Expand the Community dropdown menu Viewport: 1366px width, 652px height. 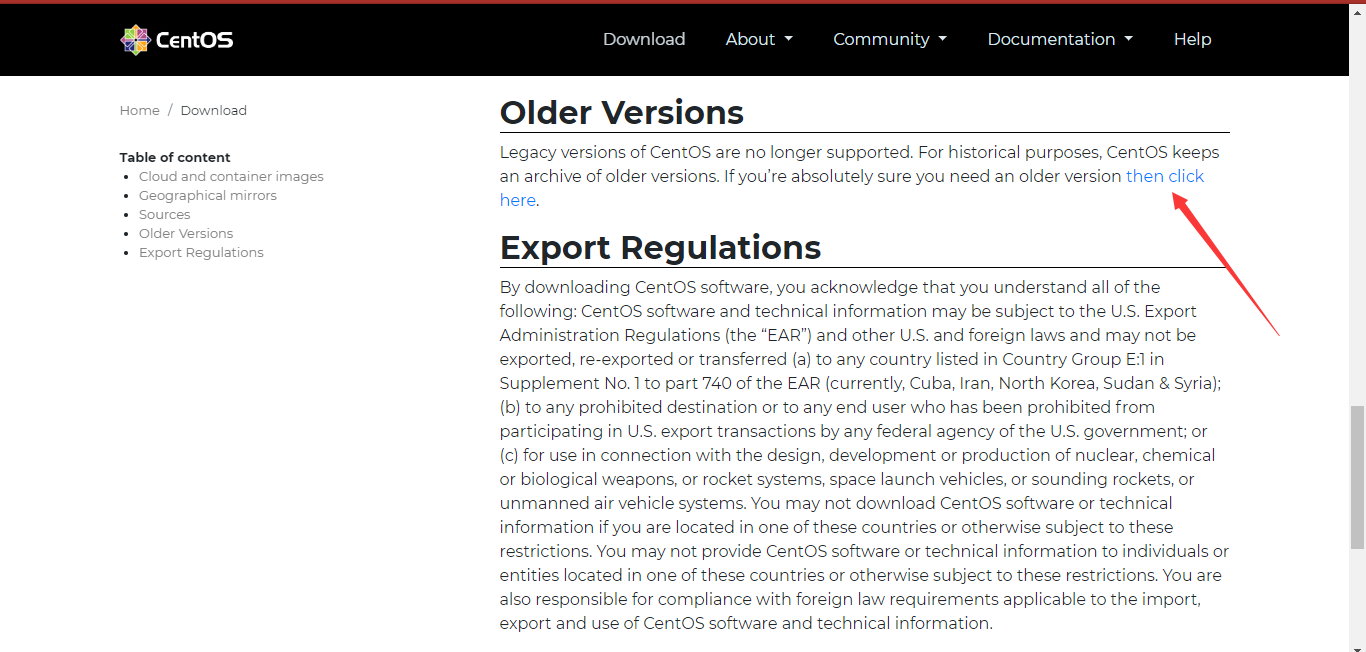[x=890, y=39]
